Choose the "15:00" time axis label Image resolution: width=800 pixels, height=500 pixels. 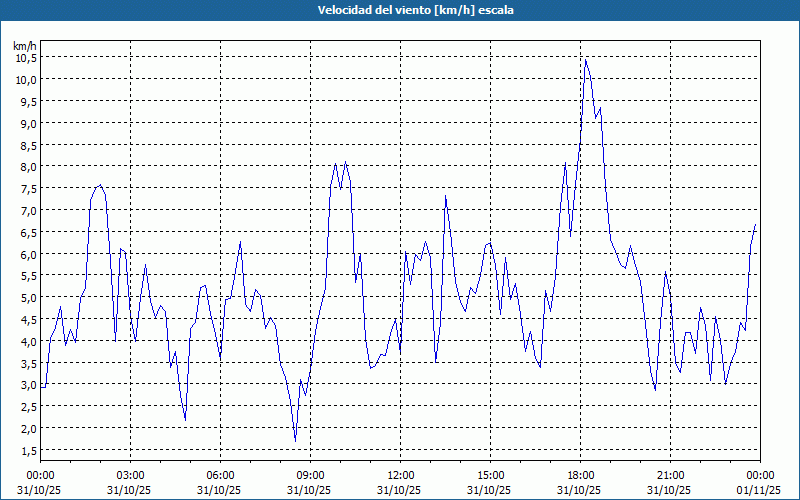[490, 475]
